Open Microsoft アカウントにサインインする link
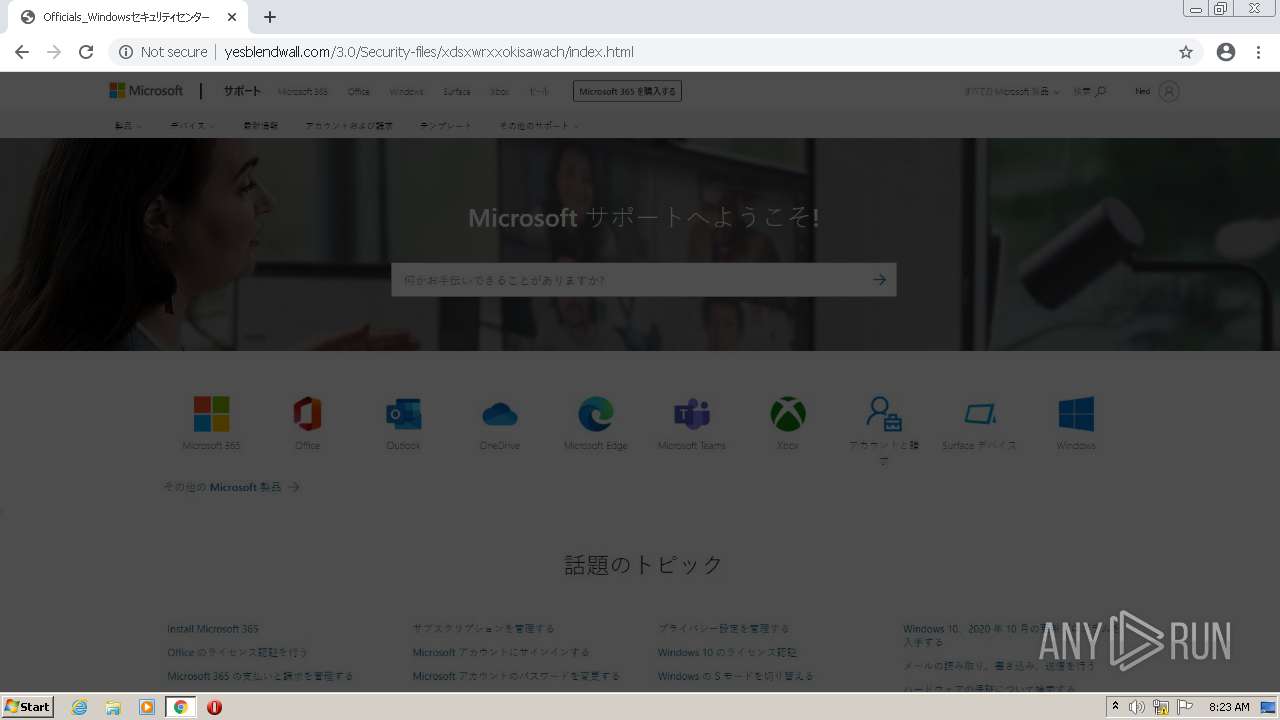The width and height of the screenshot is (1280, 720). [501, 652]
